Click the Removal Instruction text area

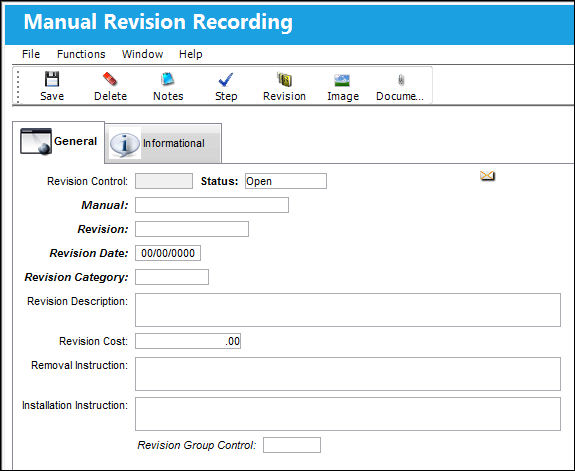[348, 374]
